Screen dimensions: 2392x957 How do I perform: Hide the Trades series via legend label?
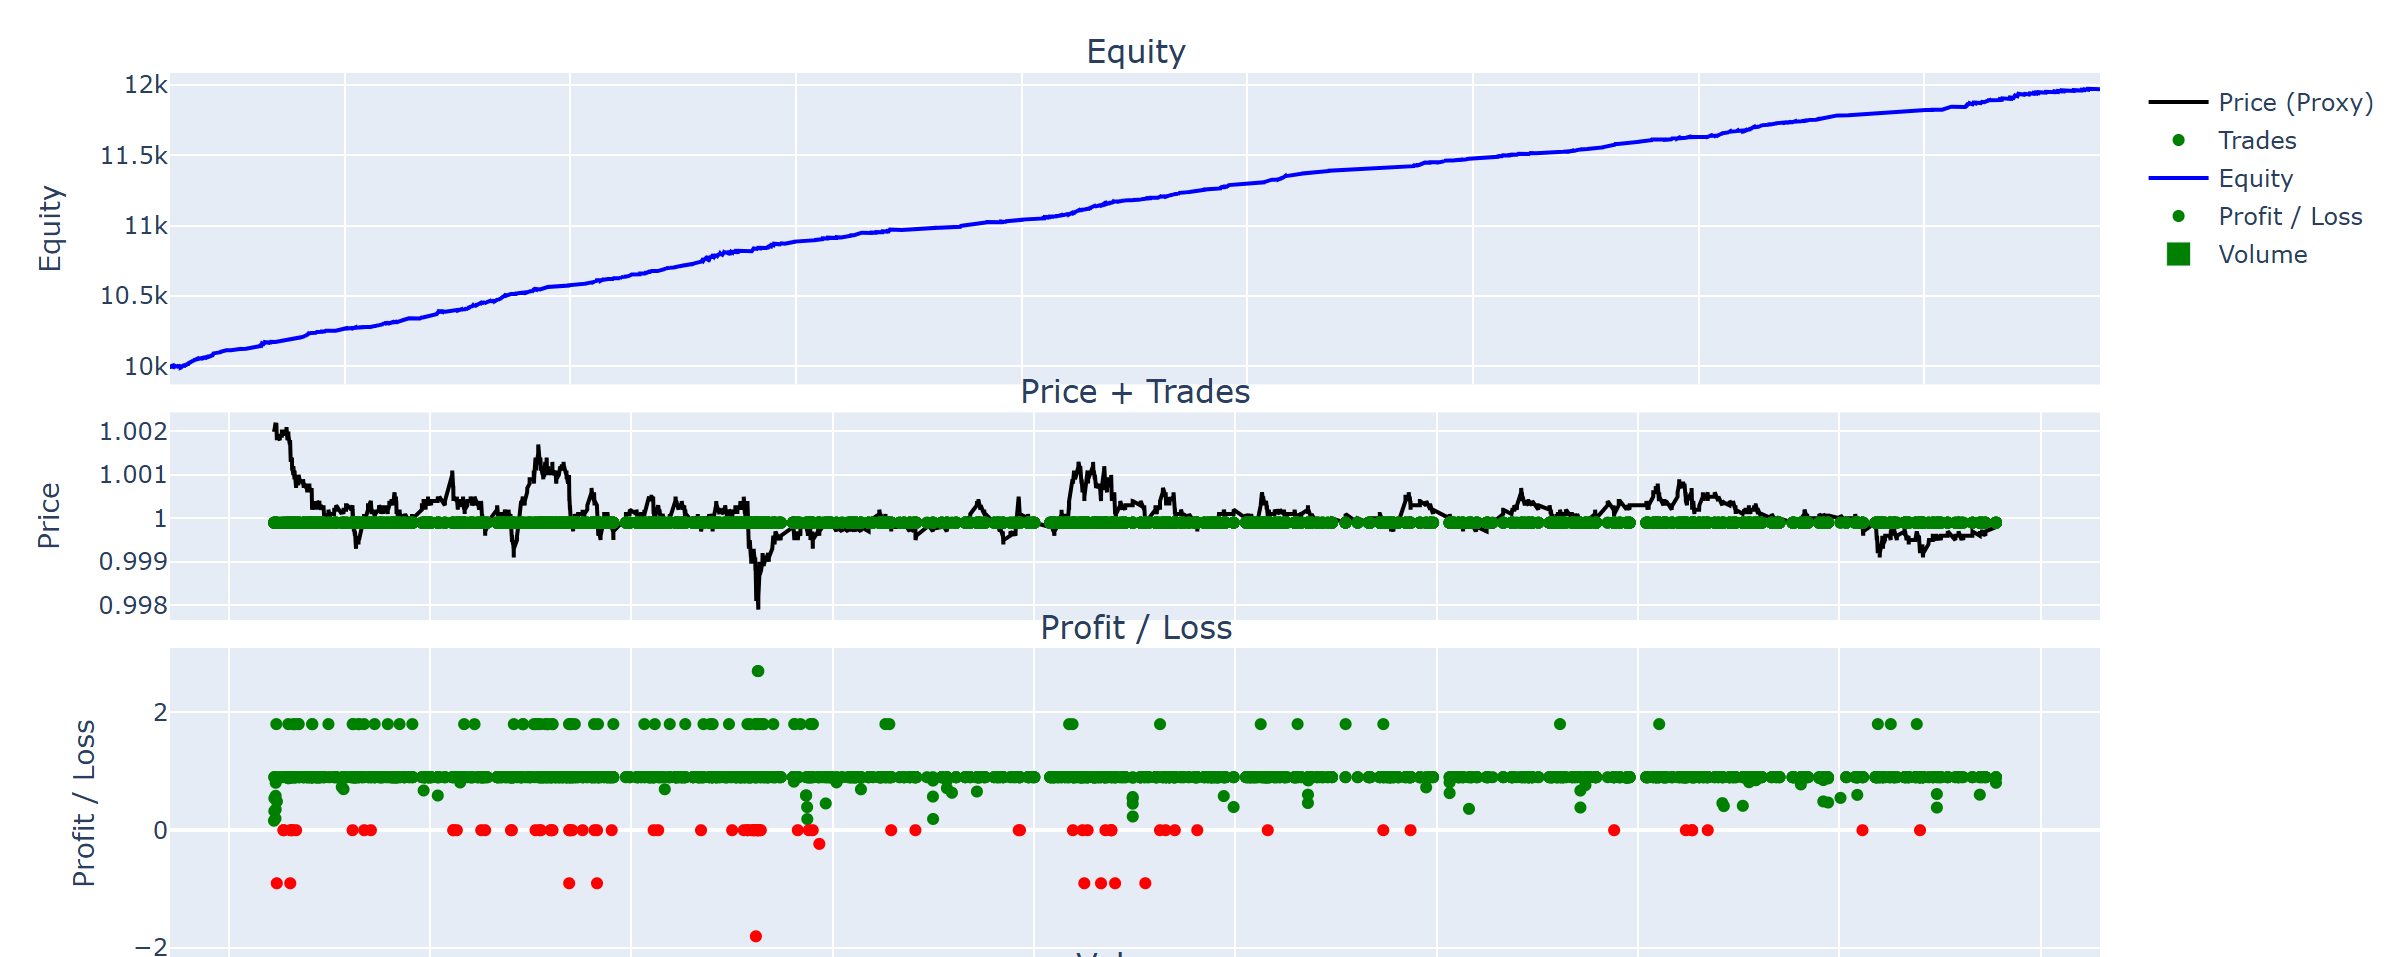click(2256, 140)
